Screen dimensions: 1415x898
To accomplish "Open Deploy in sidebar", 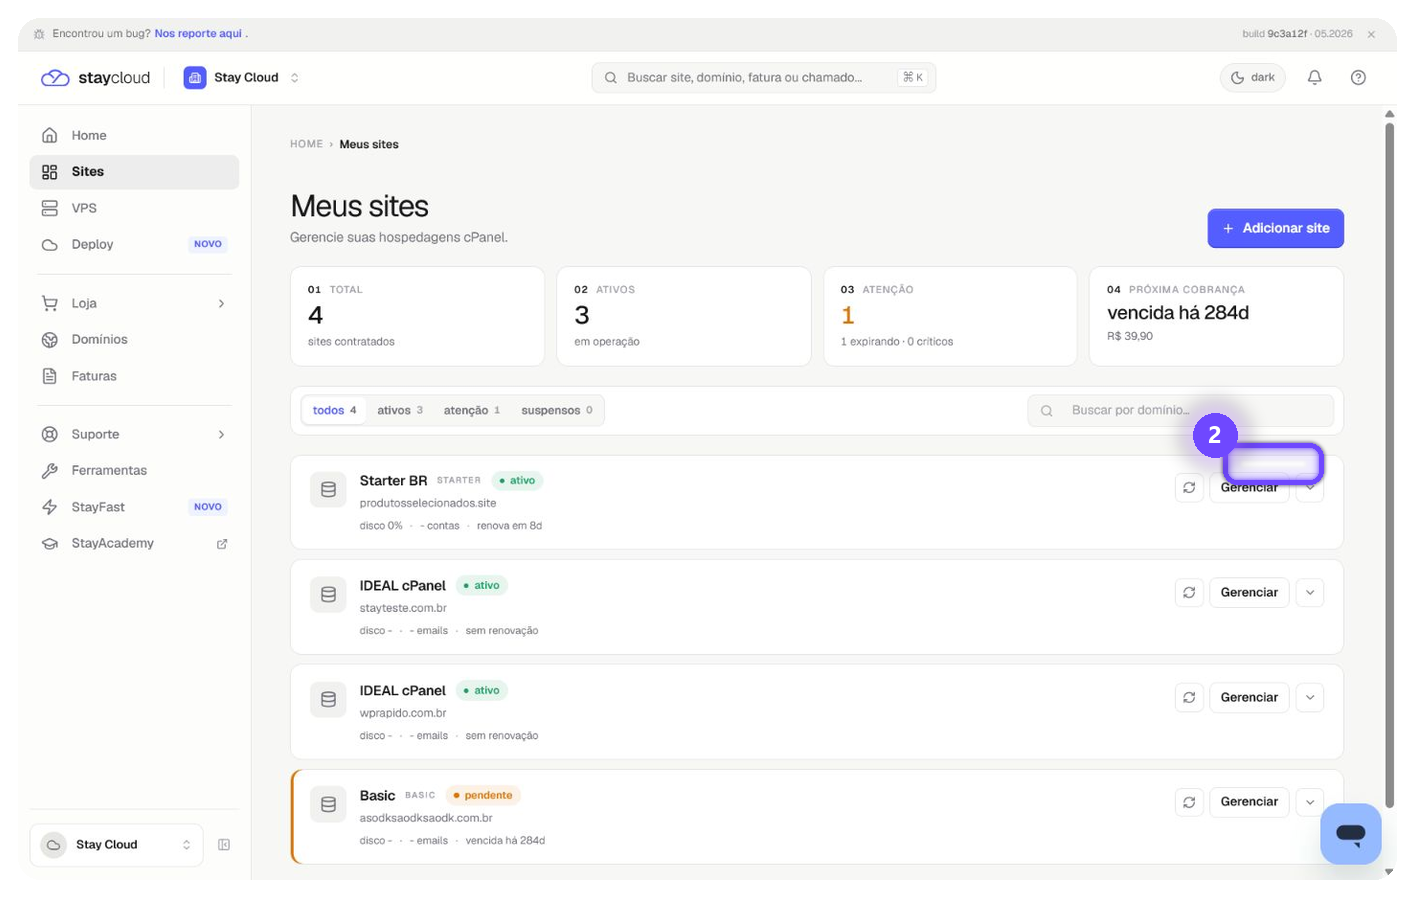I will point(134,244).
